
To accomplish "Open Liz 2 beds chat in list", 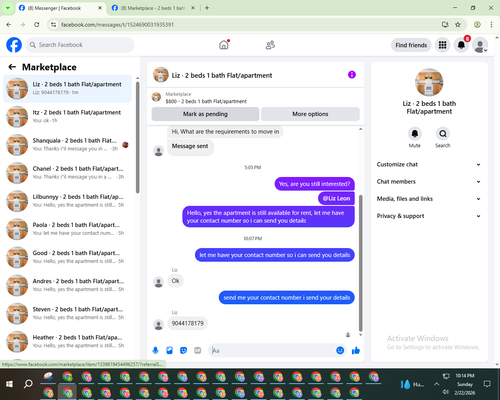I will (67, 89).
